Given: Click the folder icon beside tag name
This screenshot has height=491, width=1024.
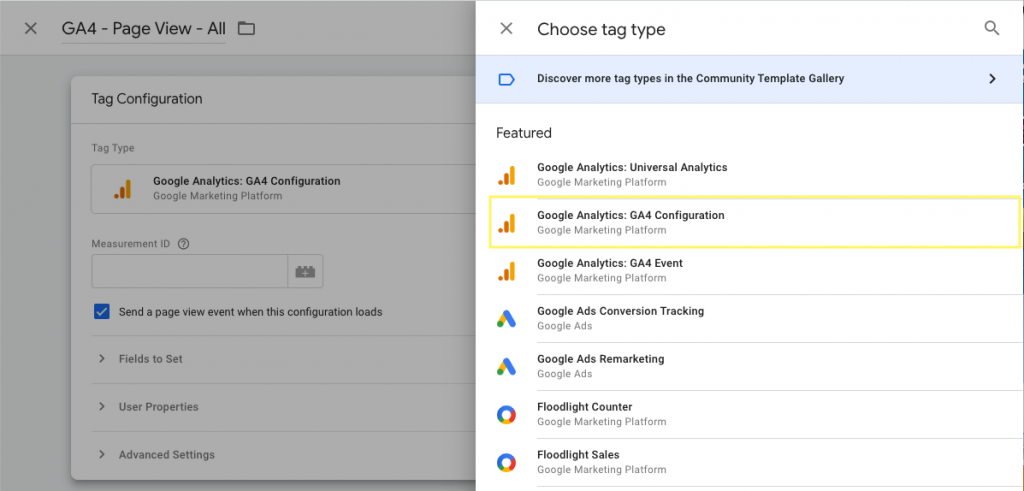Looking at the screenshot, I should click(x=246, y=28).
